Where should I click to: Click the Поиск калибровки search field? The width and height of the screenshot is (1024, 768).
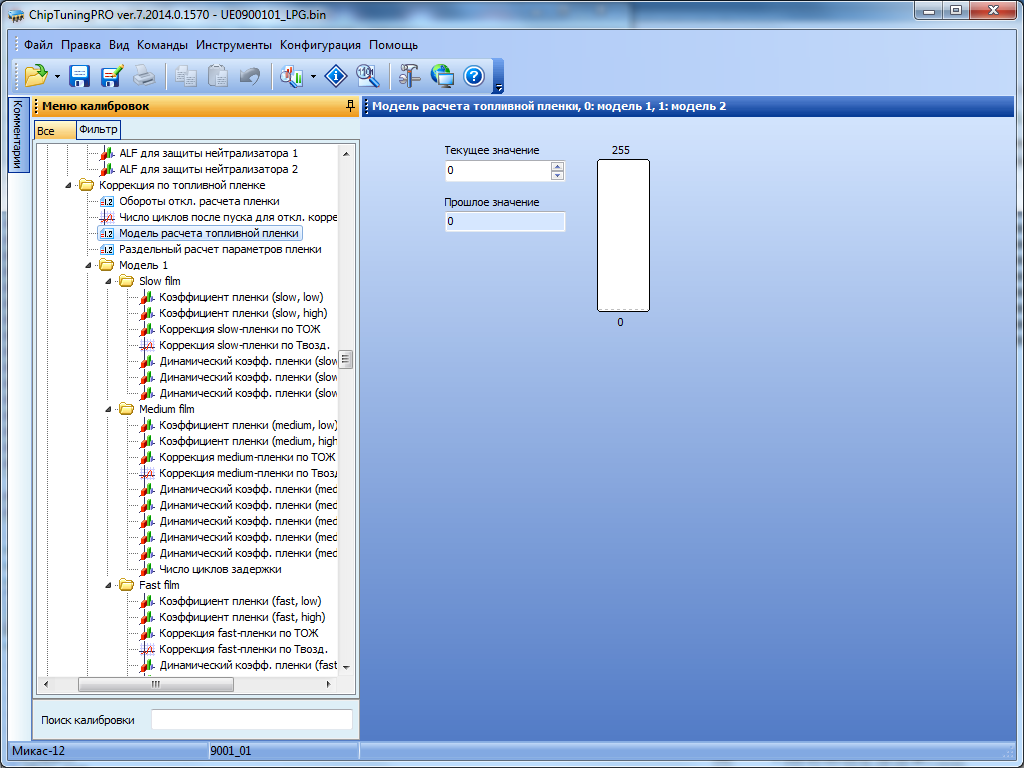(x=251, y=720)
